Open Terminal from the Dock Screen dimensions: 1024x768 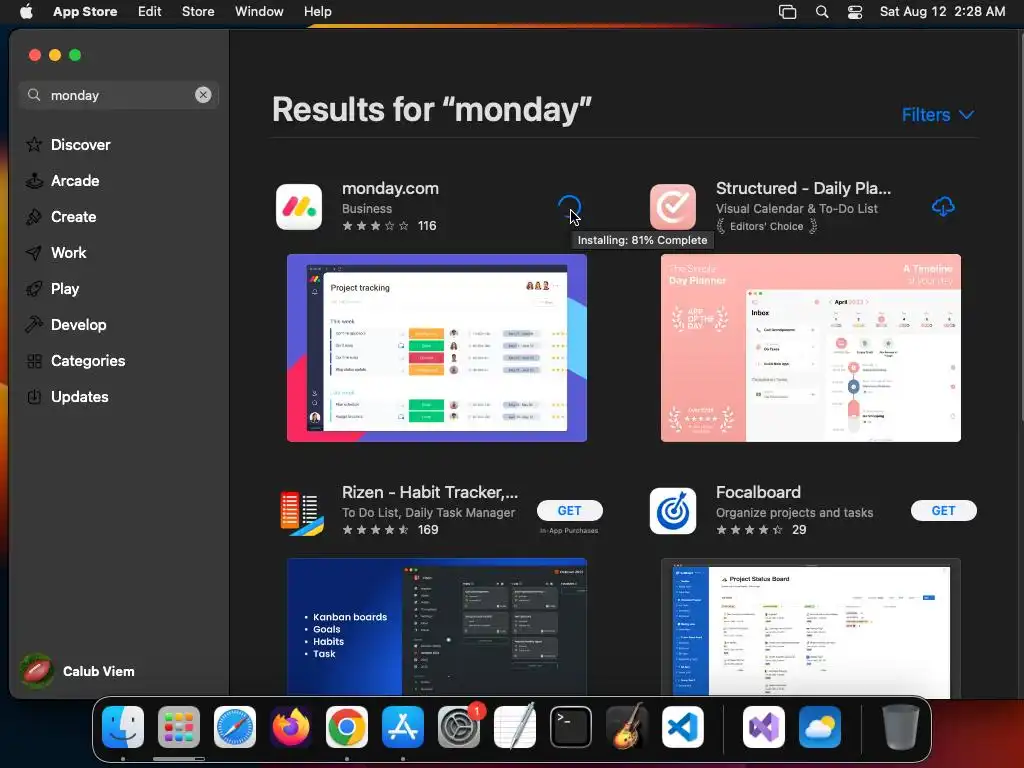click(571, 727)
